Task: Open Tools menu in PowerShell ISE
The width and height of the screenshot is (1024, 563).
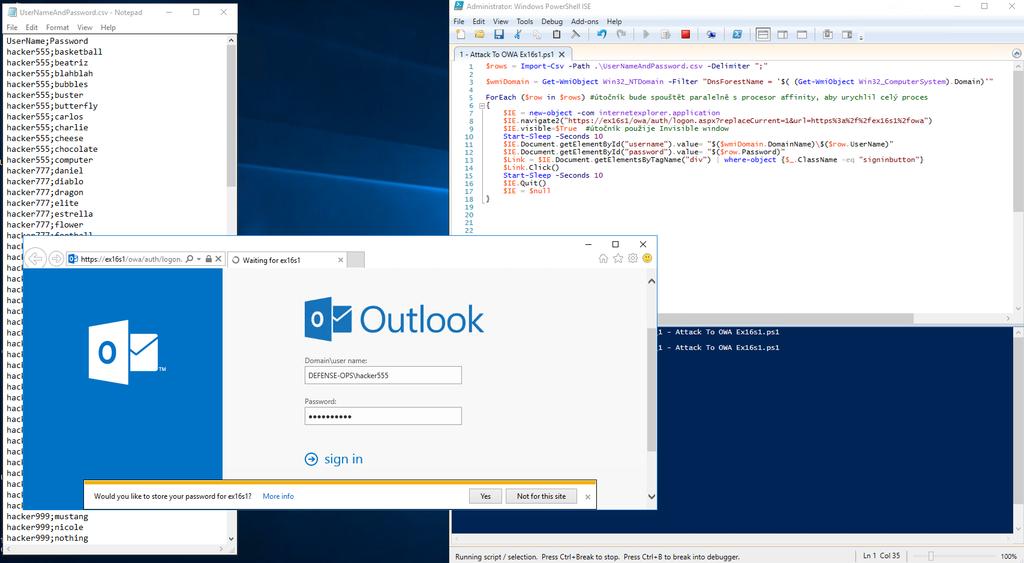Action: pos(524,21)
